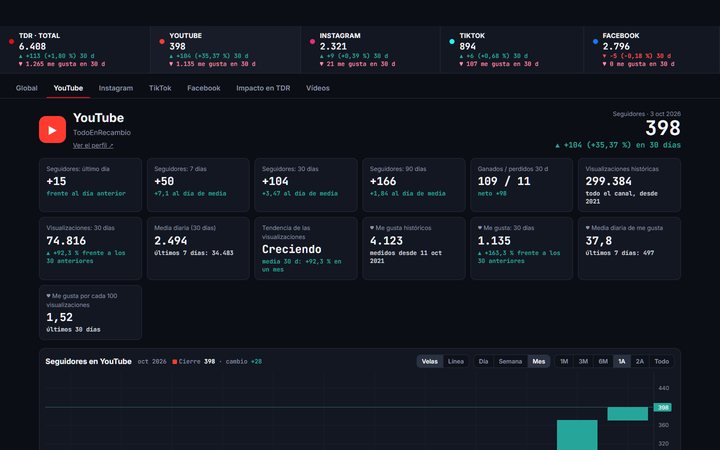This screenshot has height=450, width=720.
Task: Click the red Cierre legend square
Action: pos(174,362)
